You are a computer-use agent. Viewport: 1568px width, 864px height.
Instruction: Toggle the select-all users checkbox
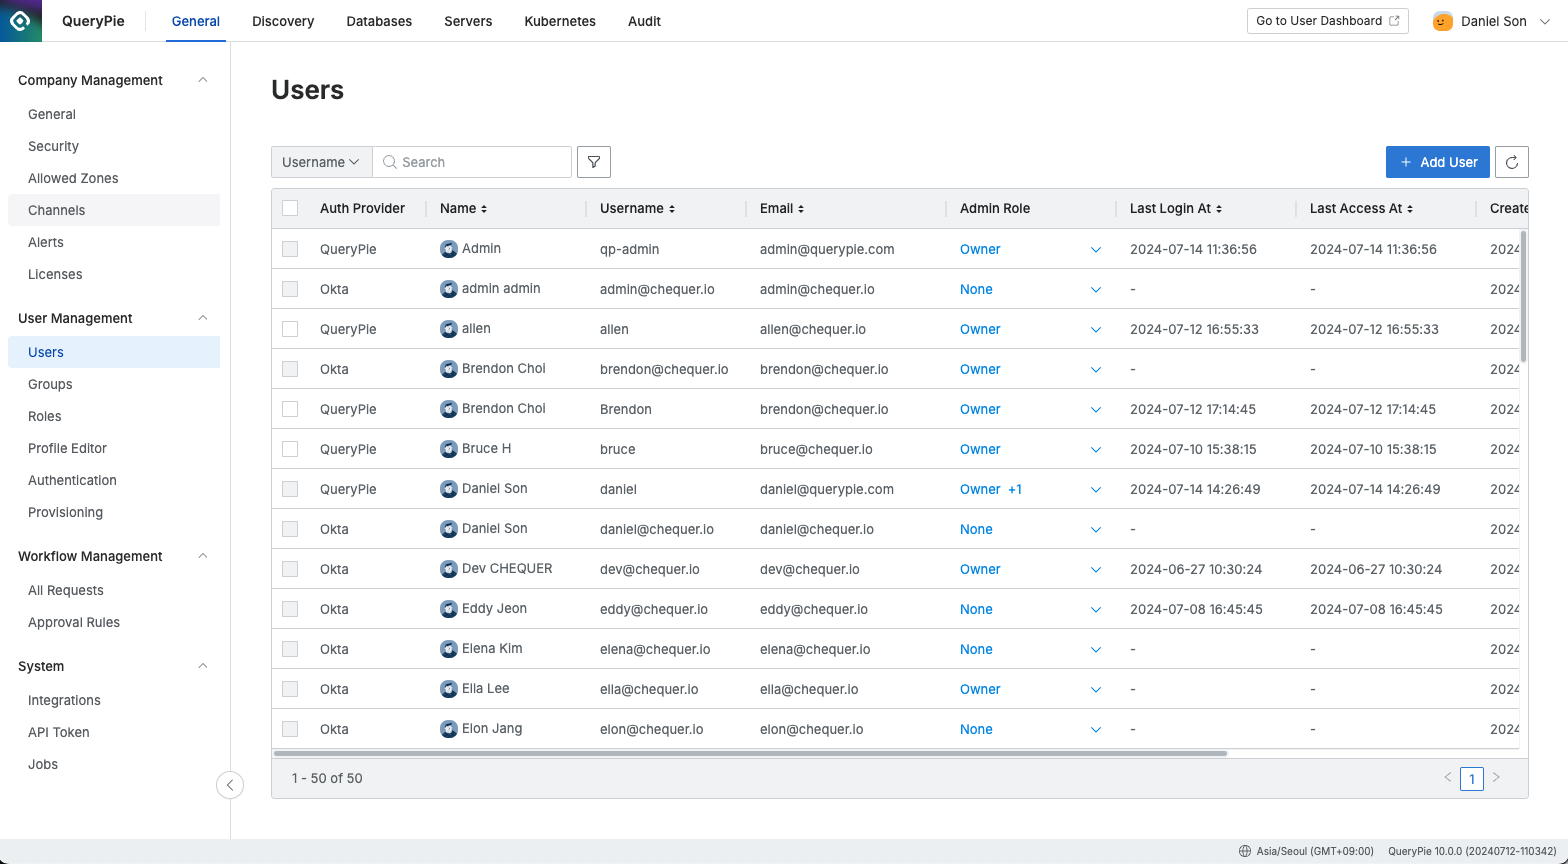coord(290,209)
